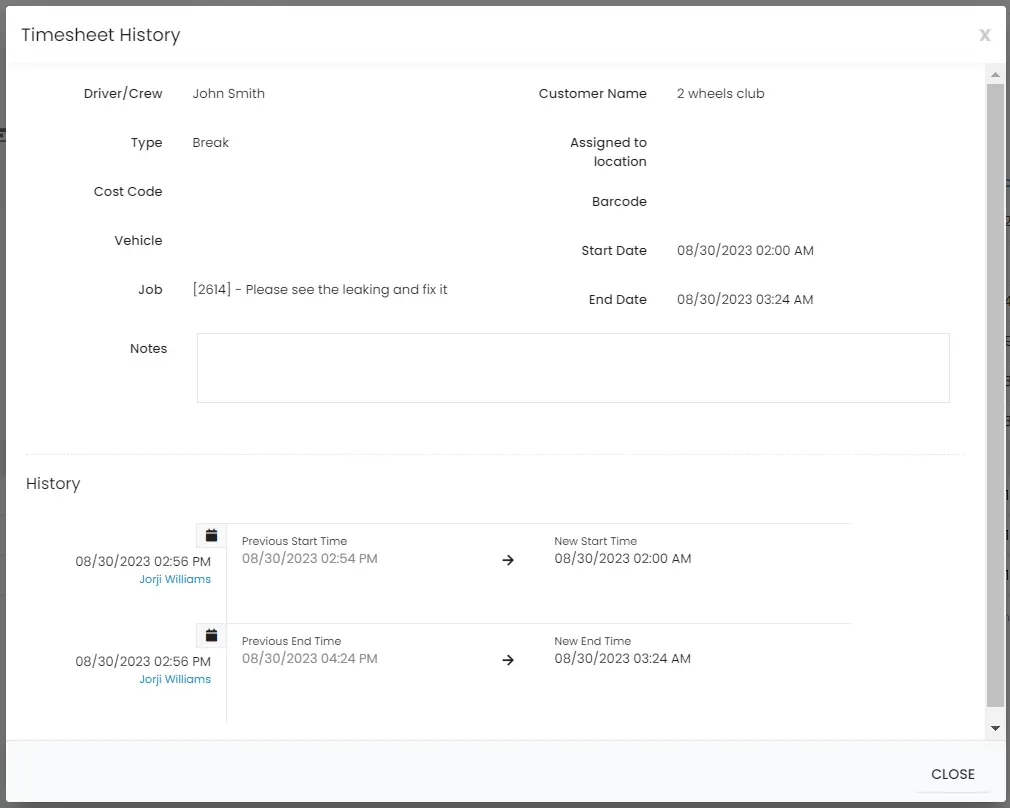Viewport: 1010px width, 808px height.
Task: Select driver name John Smith
Action: [x=229, y=93]
